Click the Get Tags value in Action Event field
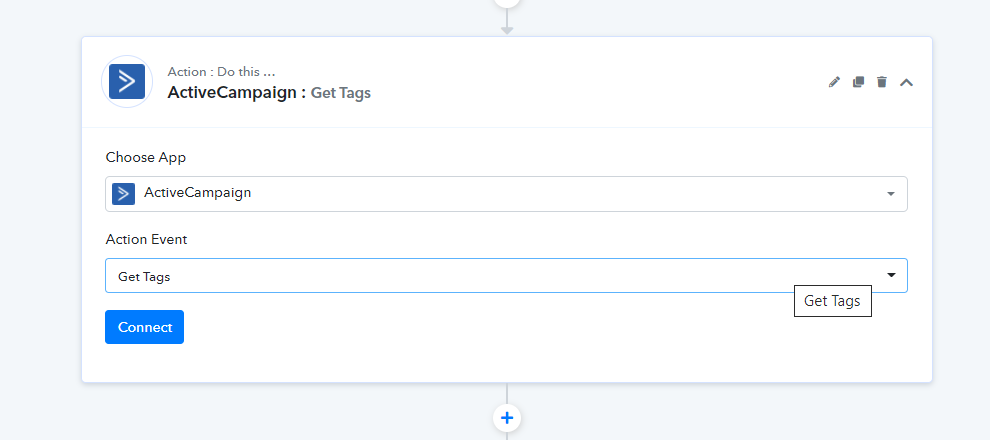 (x=144, y=276)
